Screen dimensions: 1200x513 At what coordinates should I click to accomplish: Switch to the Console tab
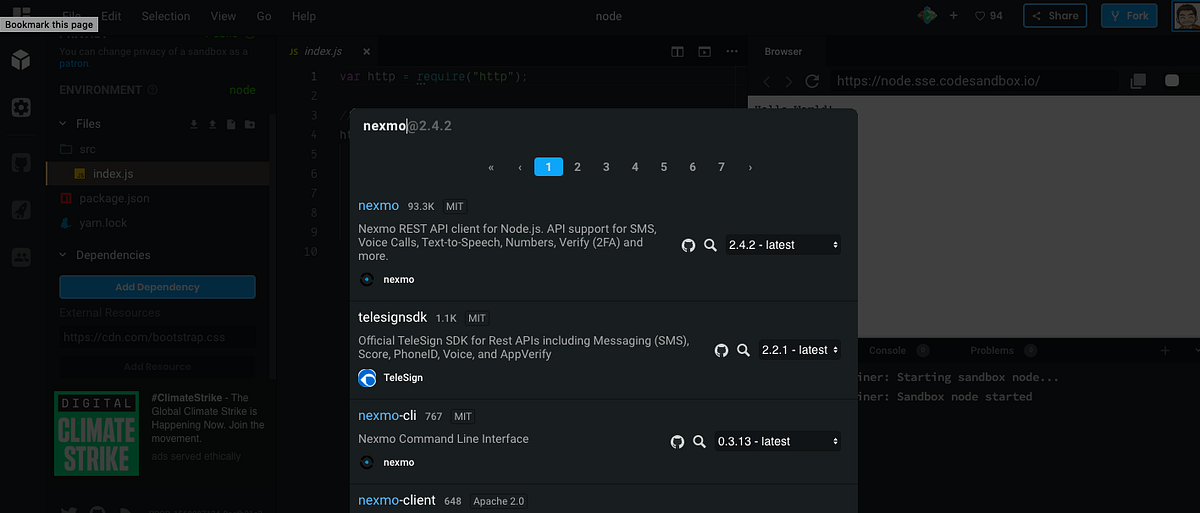(x=887, y=350)
